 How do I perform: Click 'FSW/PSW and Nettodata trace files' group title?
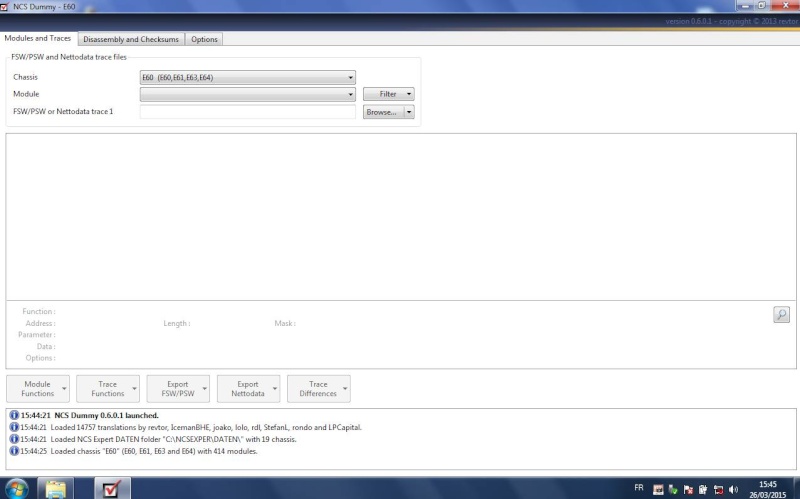pos(69,57)
